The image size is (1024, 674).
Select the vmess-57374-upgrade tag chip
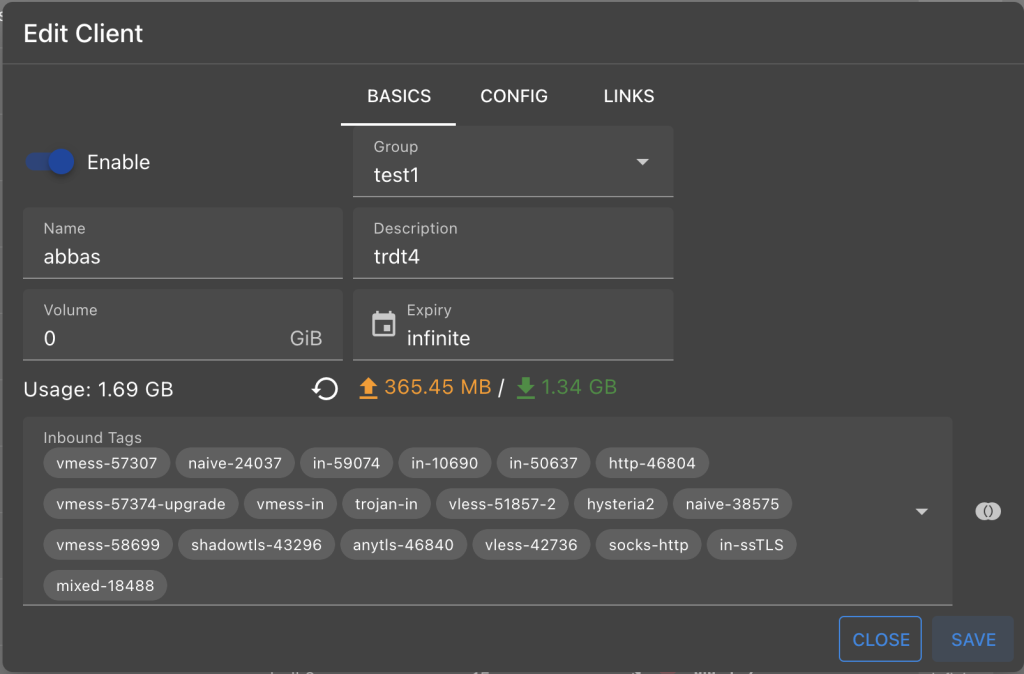click(141, 504)
